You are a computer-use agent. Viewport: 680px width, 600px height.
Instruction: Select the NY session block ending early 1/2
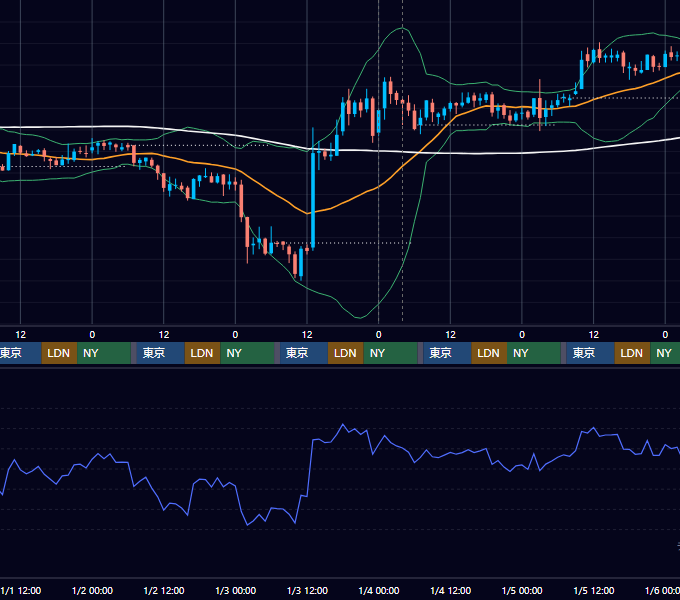tap(104, 353)
